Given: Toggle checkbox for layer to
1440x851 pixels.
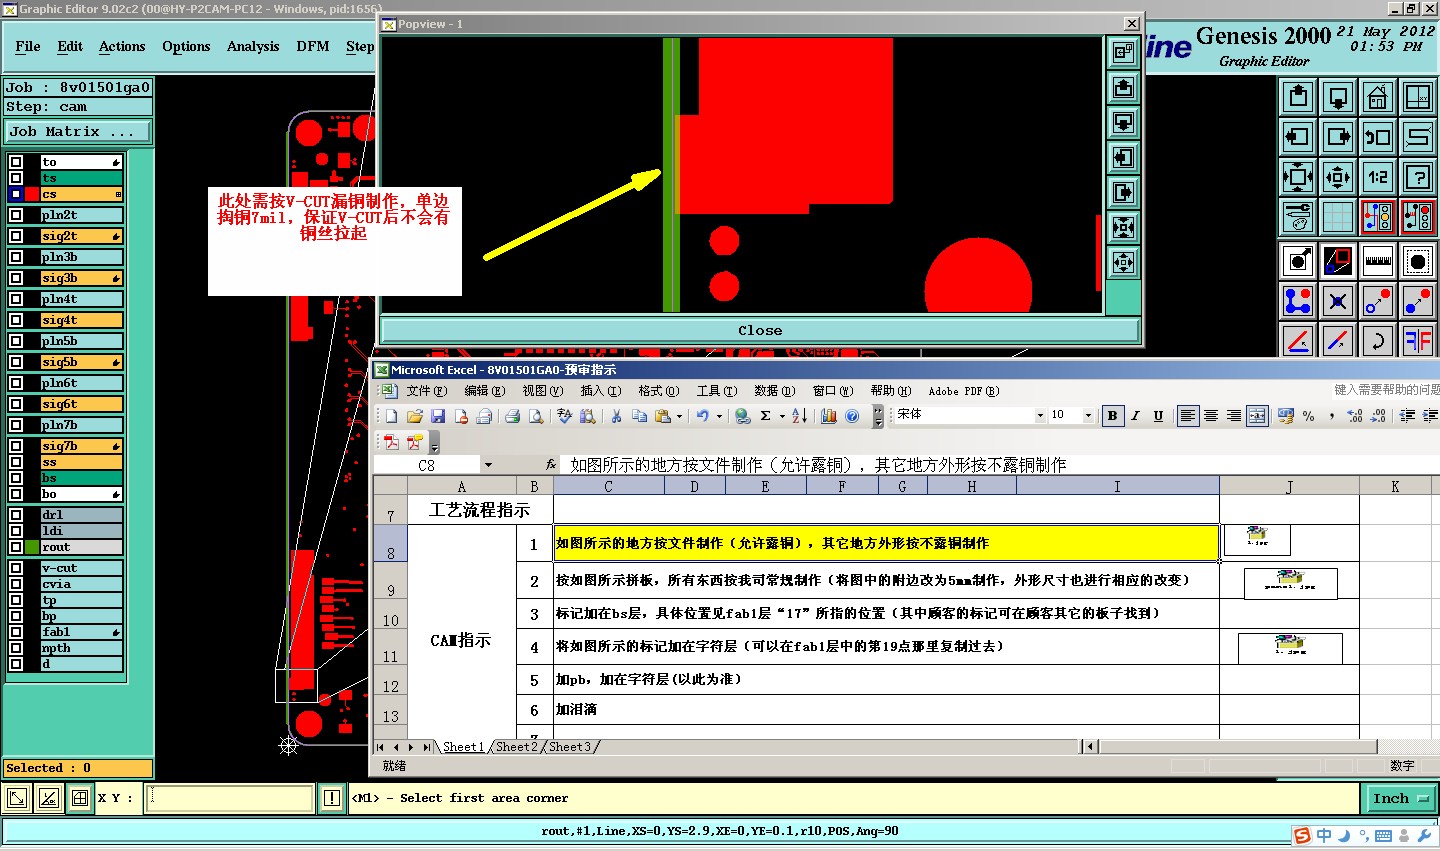Looking at the screenshot, I should 16,162.
